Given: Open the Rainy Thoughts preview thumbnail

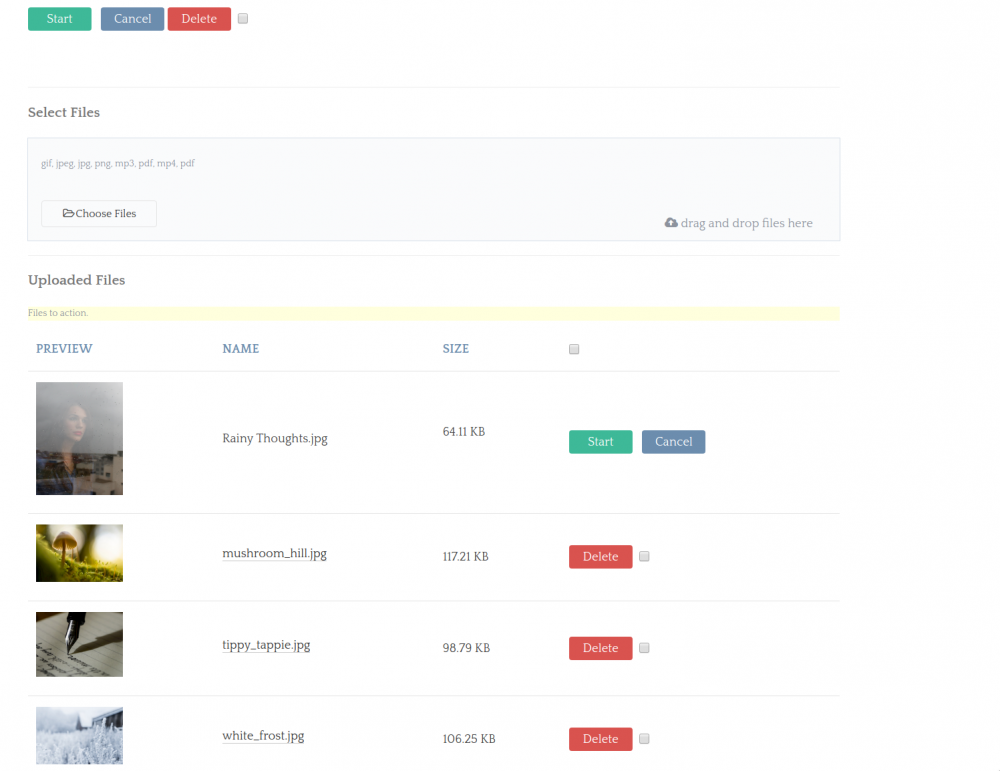Looking at the screenshot, I should 79,438.
